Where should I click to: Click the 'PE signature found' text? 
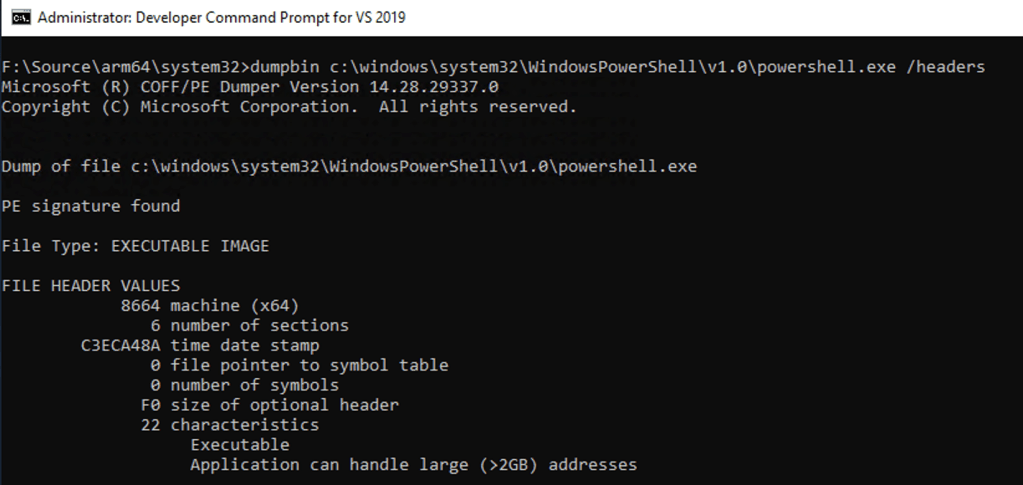click(90, 206)
